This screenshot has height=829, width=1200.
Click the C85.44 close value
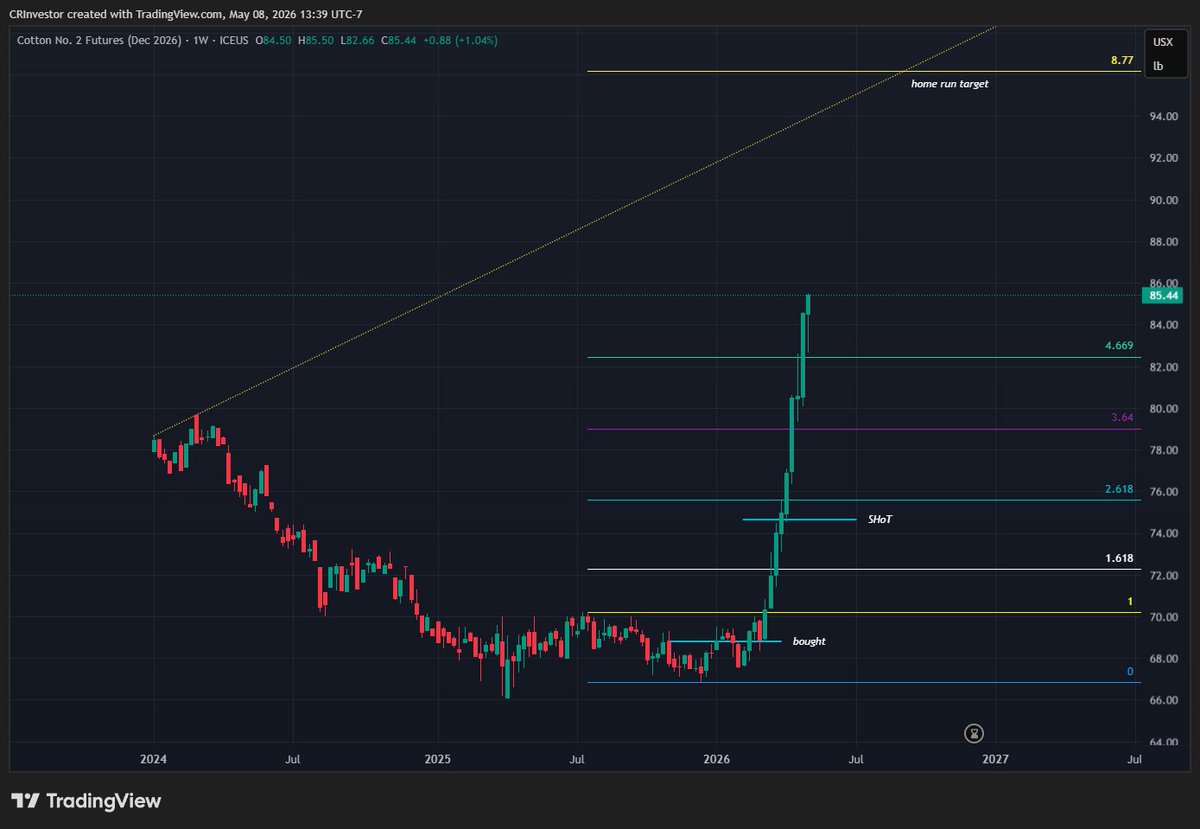399,40
